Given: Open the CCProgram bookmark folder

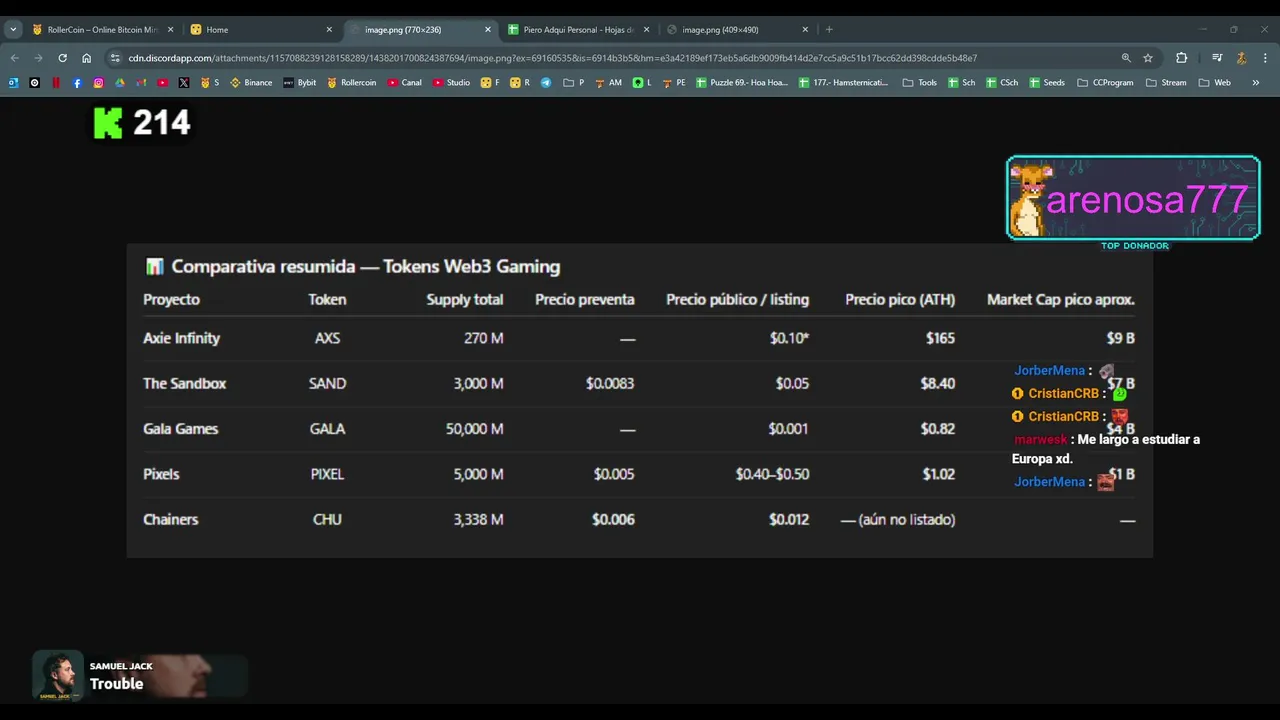Looking at the screenshot, I should [1105, 83].
